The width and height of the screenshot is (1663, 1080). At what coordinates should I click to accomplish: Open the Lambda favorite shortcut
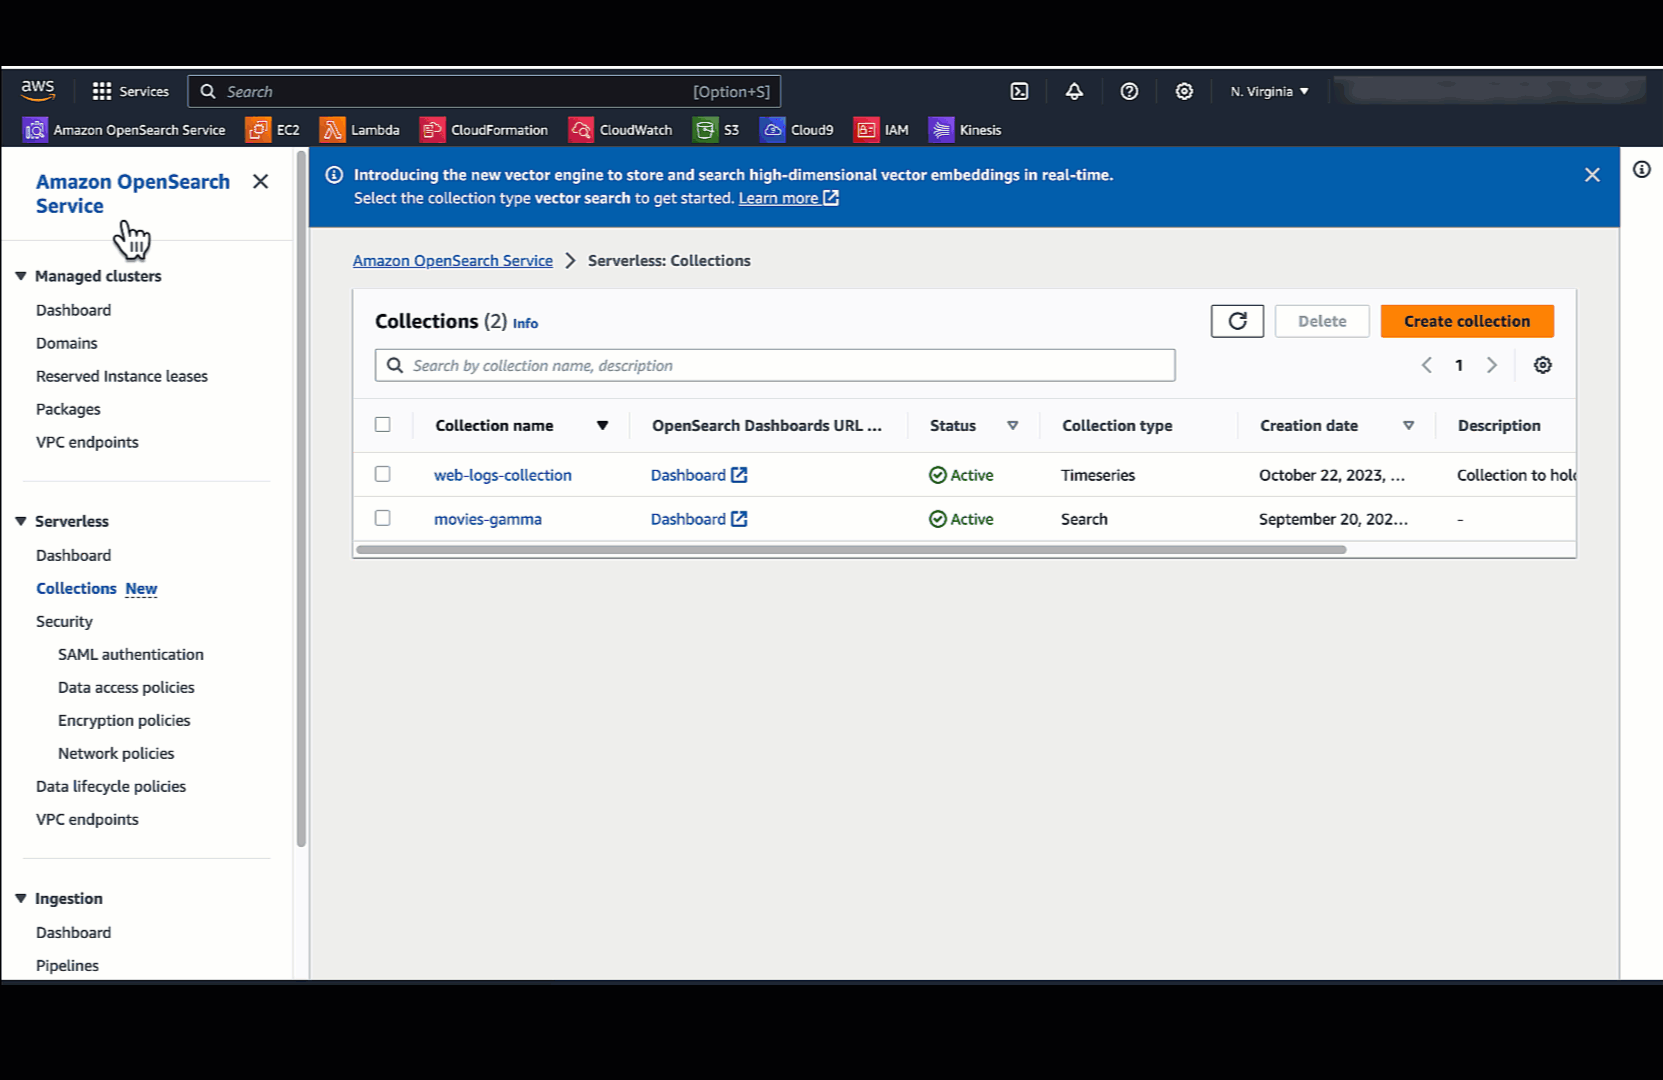(x=360, y=130)
